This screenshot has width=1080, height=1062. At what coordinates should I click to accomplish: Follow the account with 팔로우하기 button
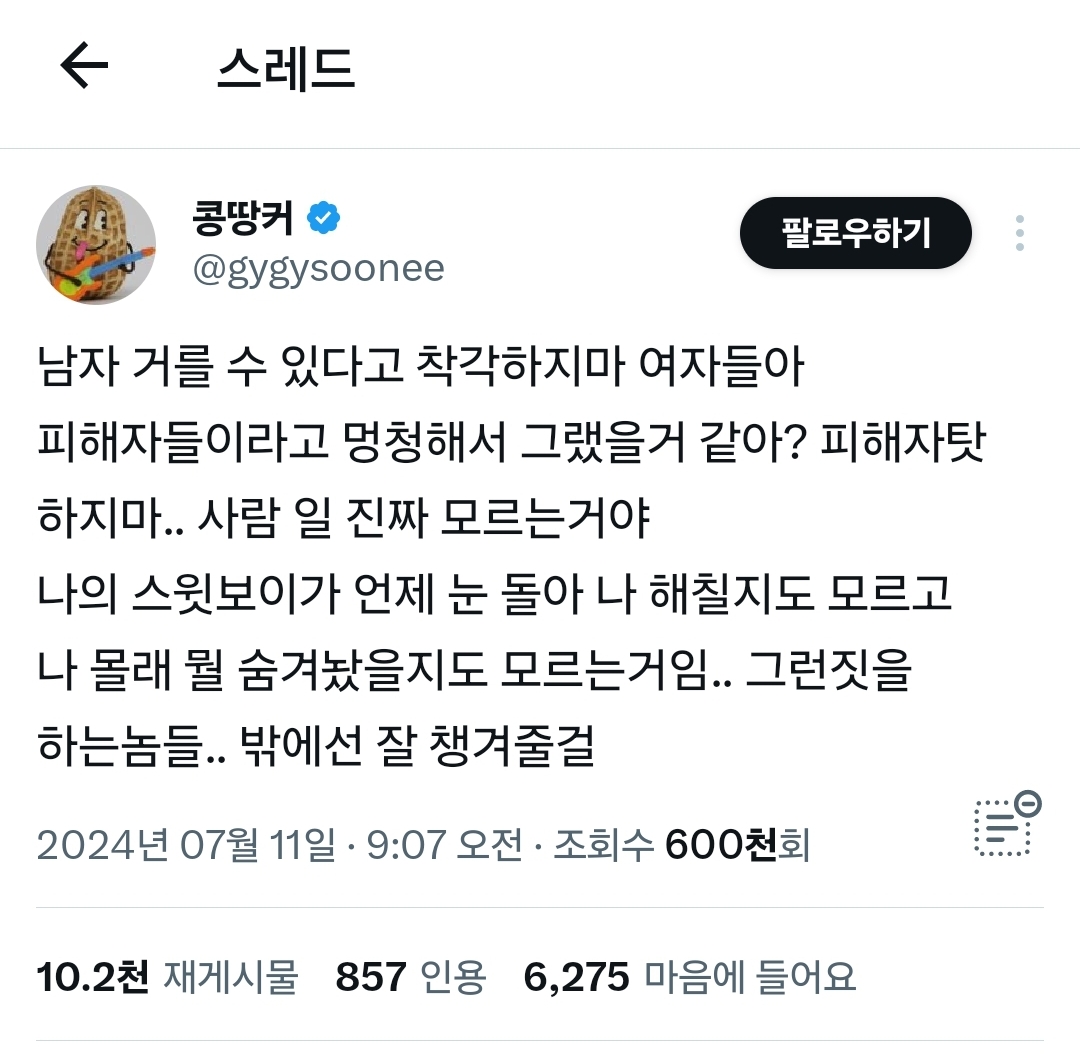[x=855, y=233]
